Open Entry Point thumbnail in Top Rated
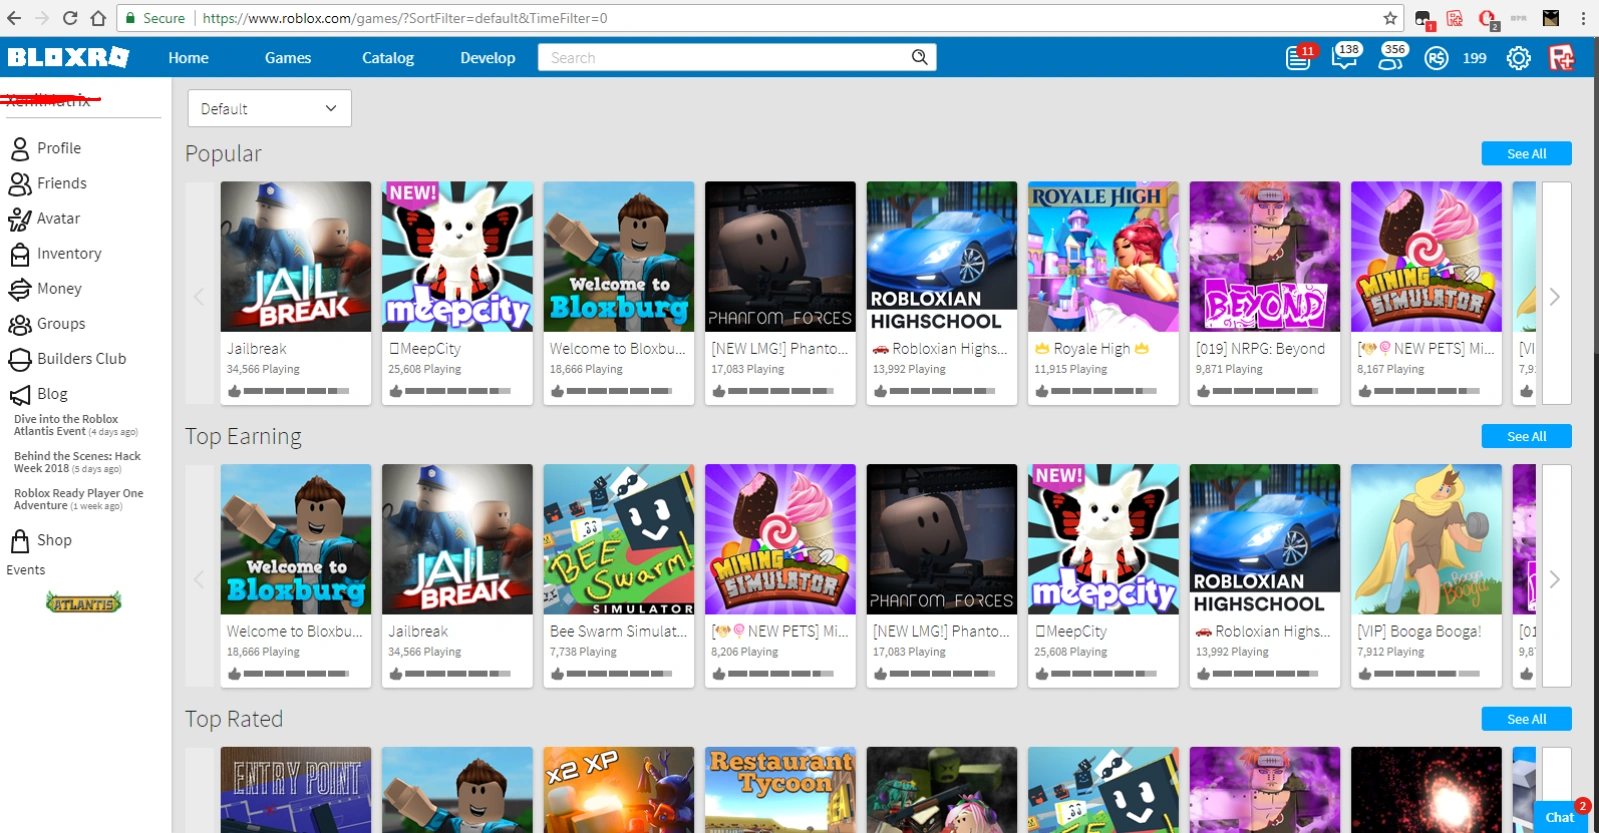The image size is (1599, 833). [296, 790]
